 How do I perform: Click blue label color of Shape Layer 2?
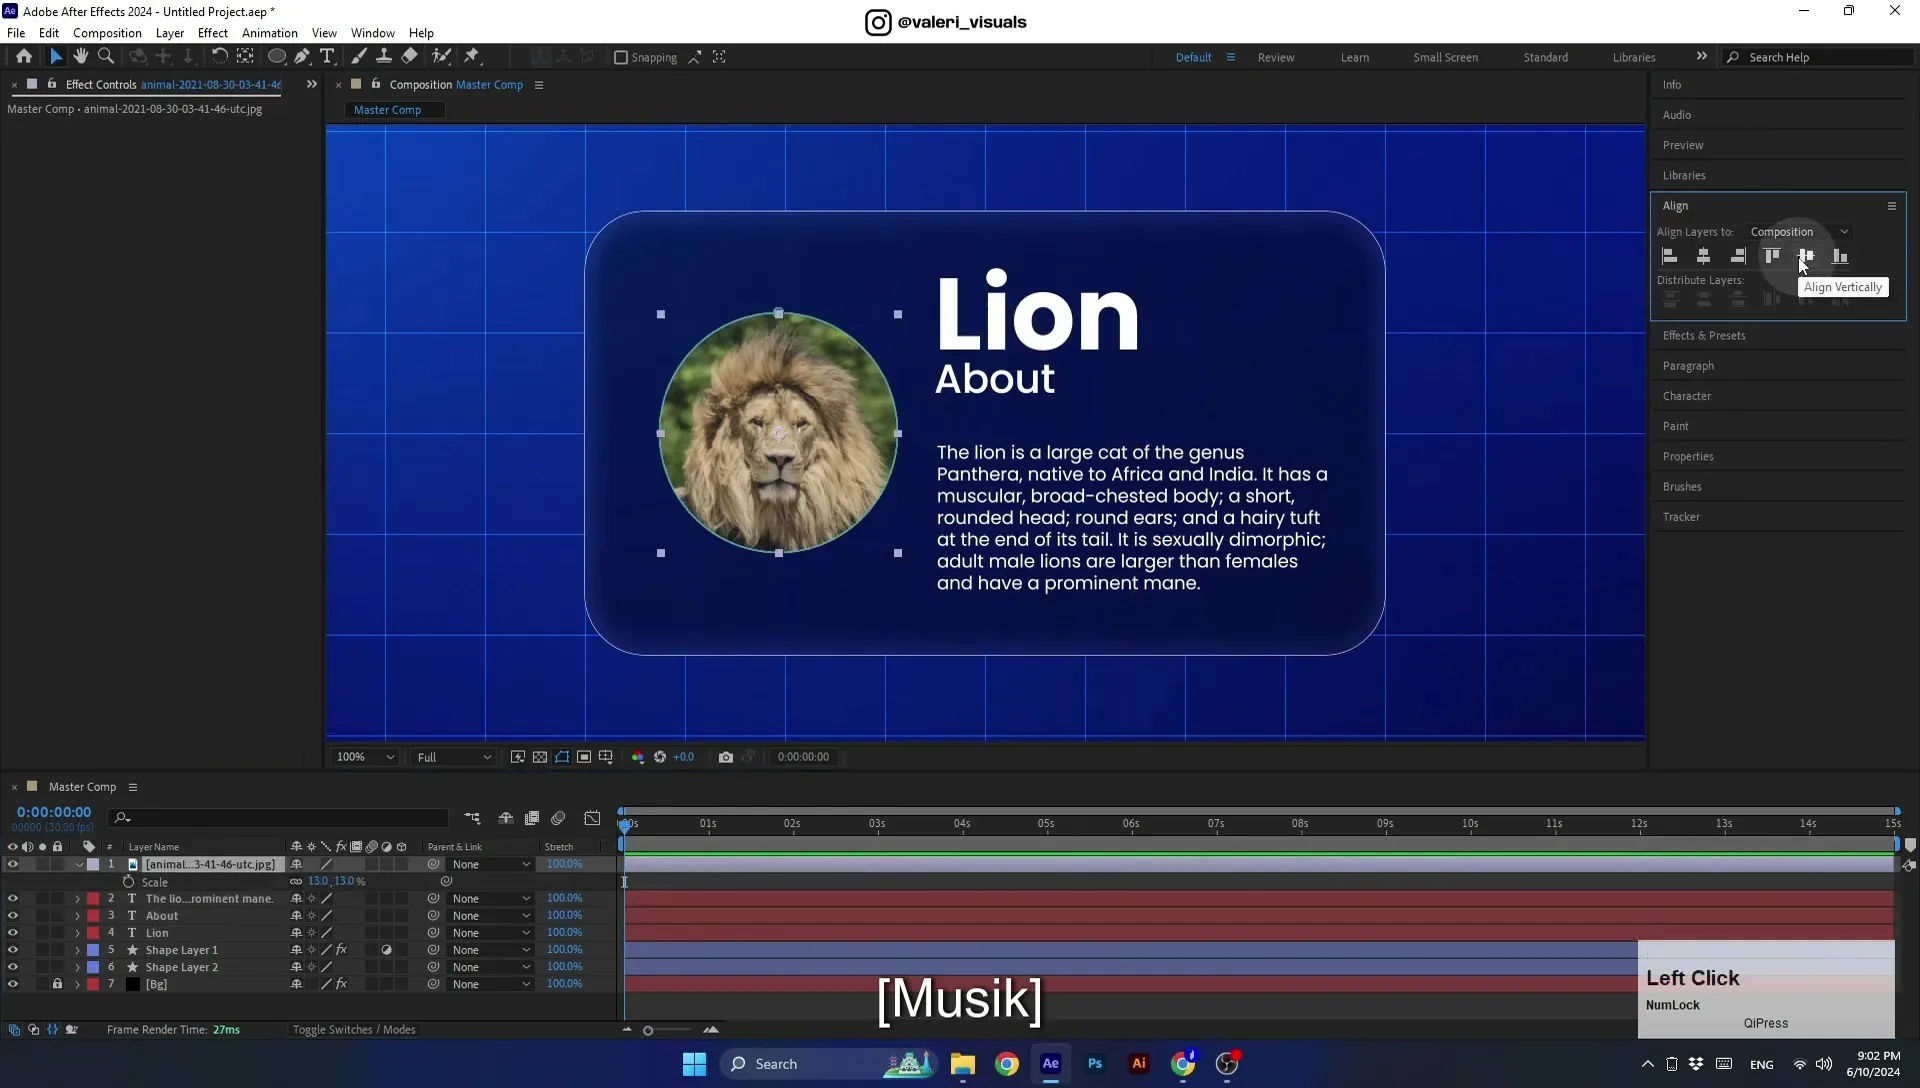pyautogui.click(x=93, y=967)
